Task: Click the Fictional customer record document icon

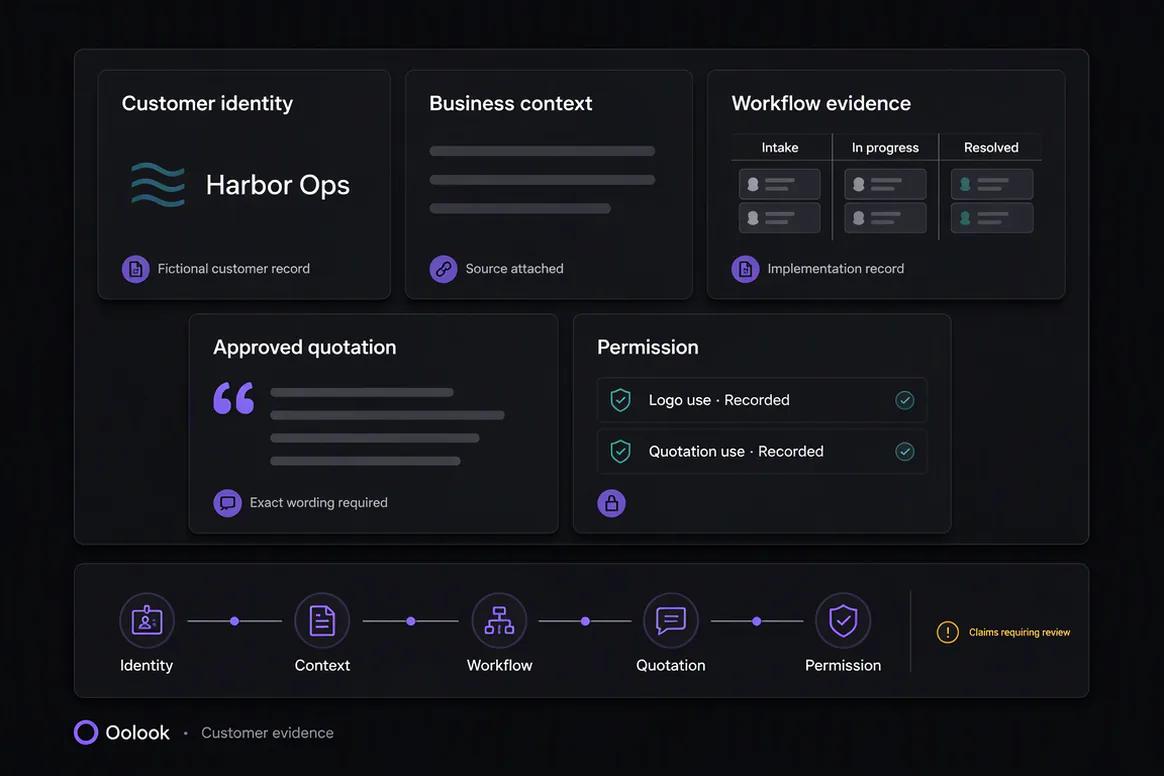Action: point(136,269)
